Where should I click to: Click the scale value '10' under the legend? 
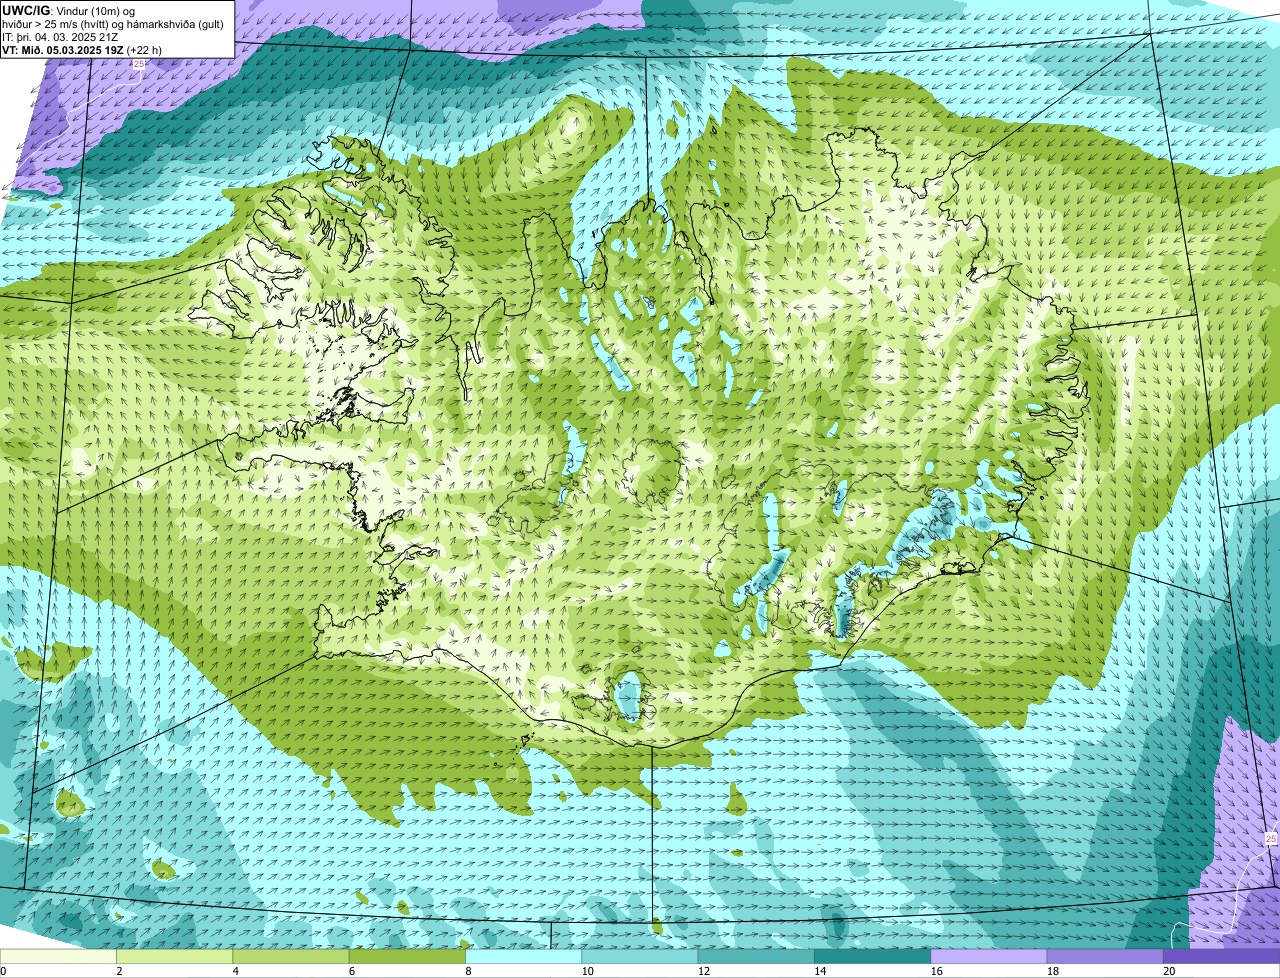click(587, 971)
